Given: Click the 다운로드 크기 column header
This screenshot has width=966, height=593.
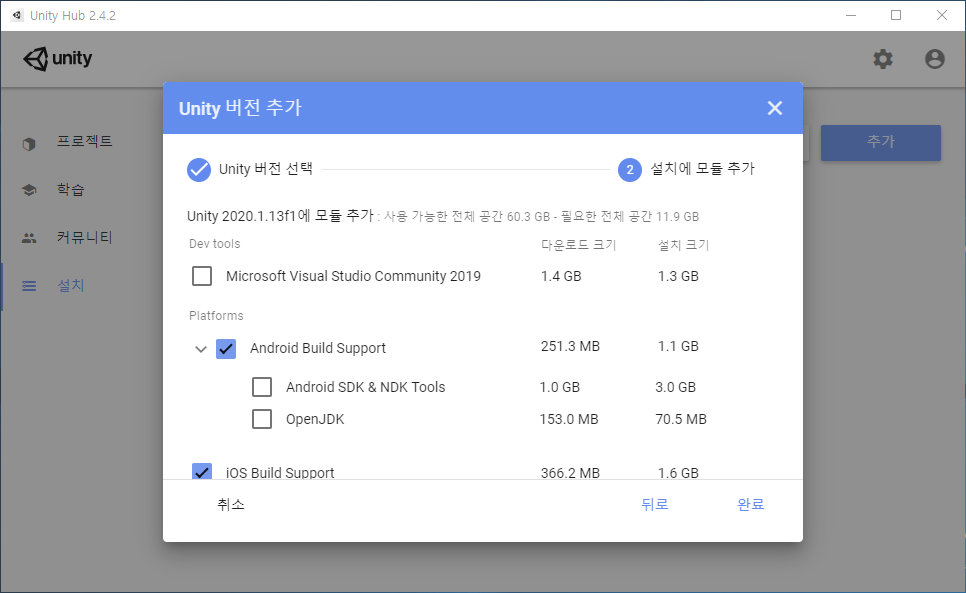Looking at the screenshot, I should 578,244.
